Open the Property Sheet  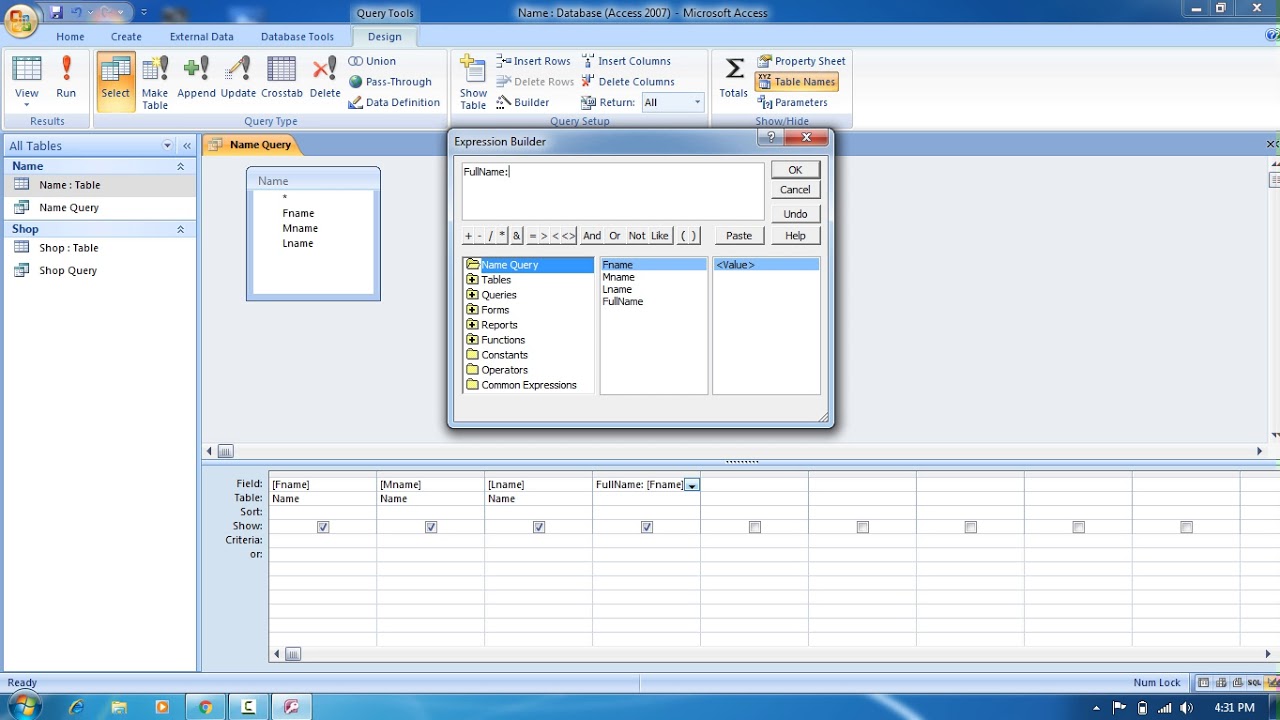point(801,61)
